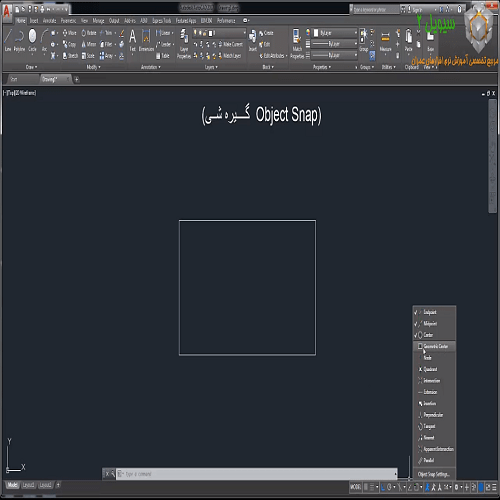This screenshot has height=500, width=500.
Task: Expand the Layers panel
Action: tap(211, 67)
